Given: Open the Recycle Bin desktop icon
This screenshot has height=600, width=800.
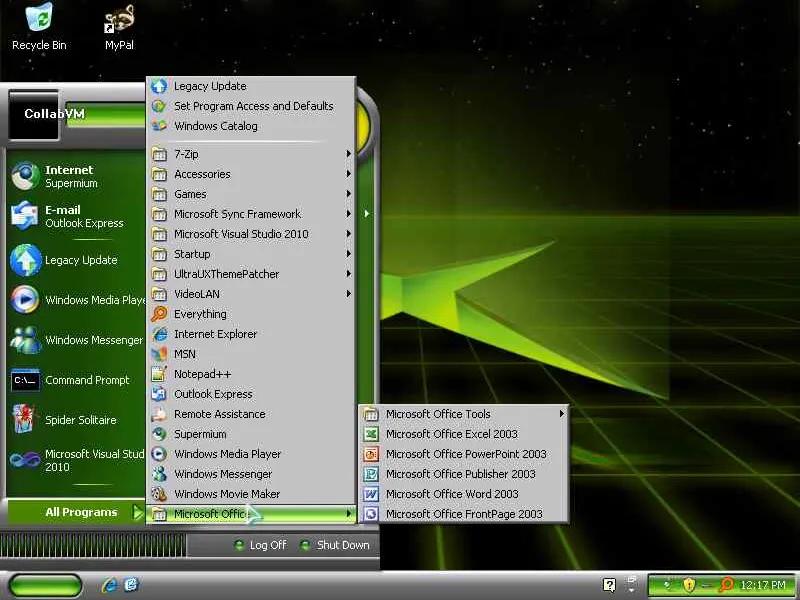Looking at the screenshot, I should [x=39, y=27].
